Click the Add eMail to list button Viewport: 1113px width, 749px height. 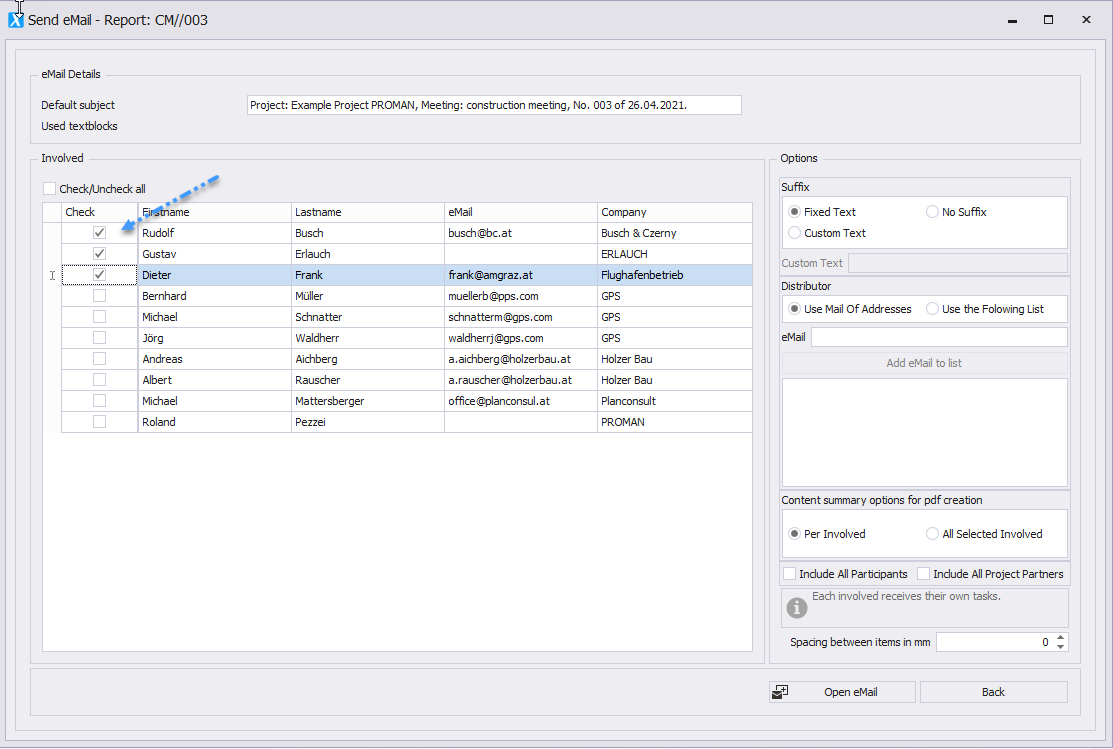point(924,363)
